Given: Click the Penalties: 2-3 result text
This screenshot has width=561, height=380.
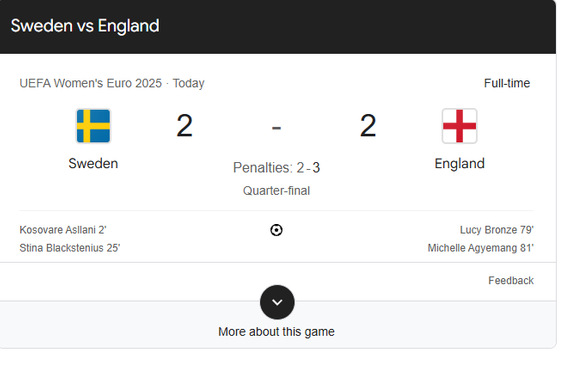Looking at the screenshot, I should [x=277, y=167].
